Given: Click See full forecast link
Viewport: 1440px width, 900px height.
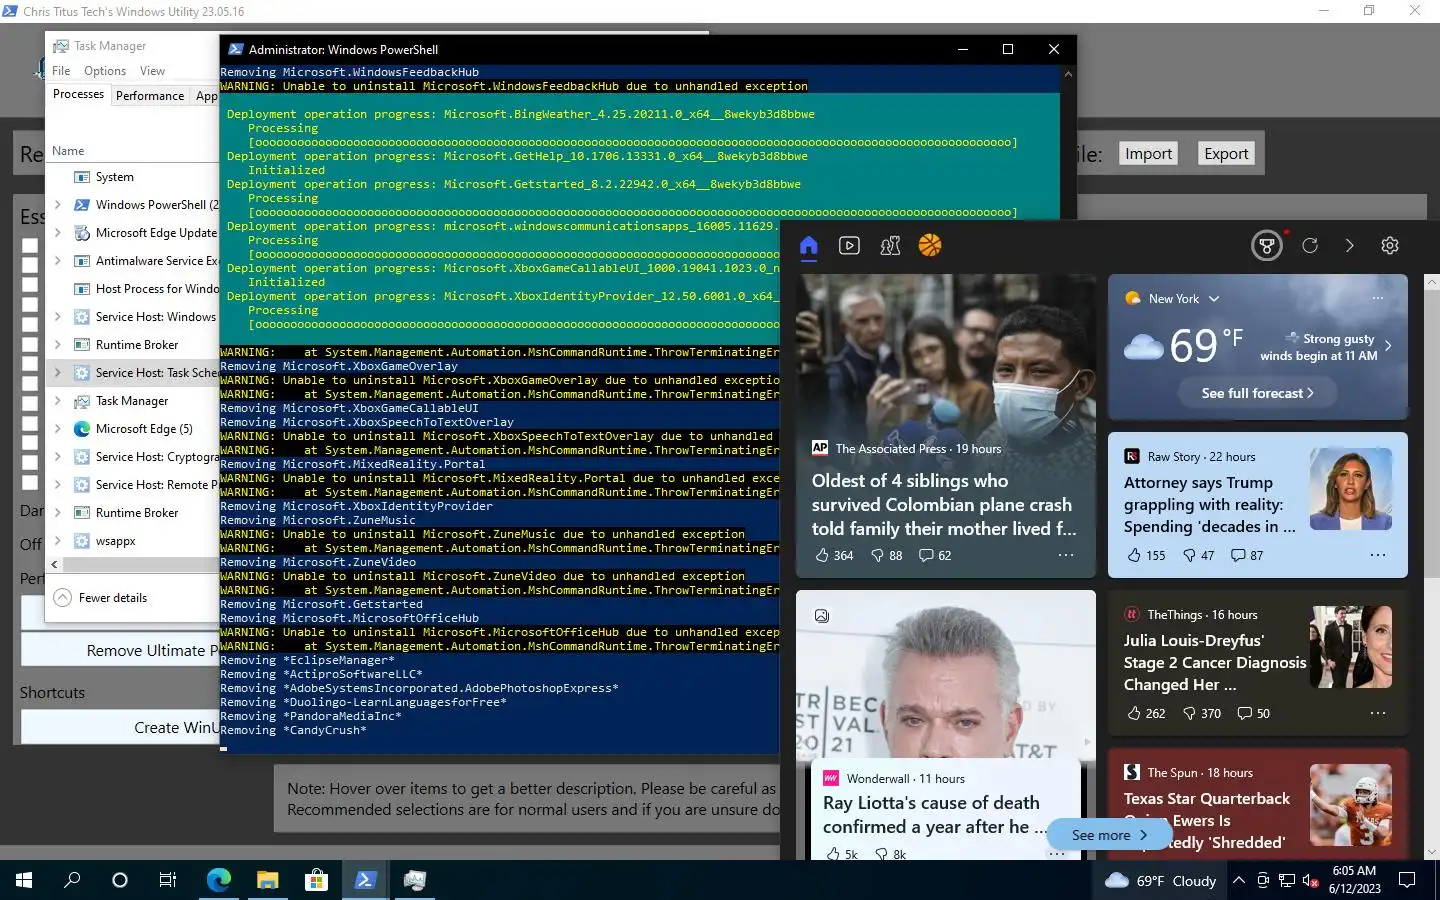Looking at the screenshot, I should (1257, 394).
